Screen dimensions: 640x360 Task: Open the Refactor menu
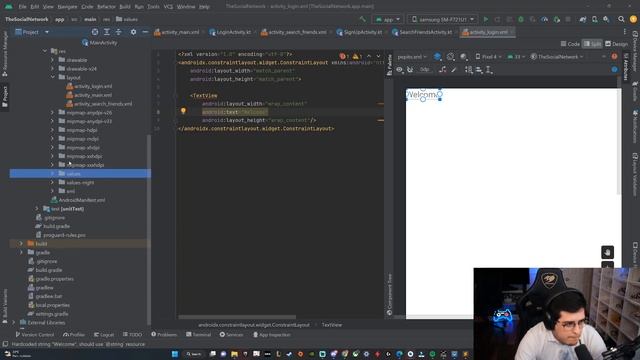[106, 7]
